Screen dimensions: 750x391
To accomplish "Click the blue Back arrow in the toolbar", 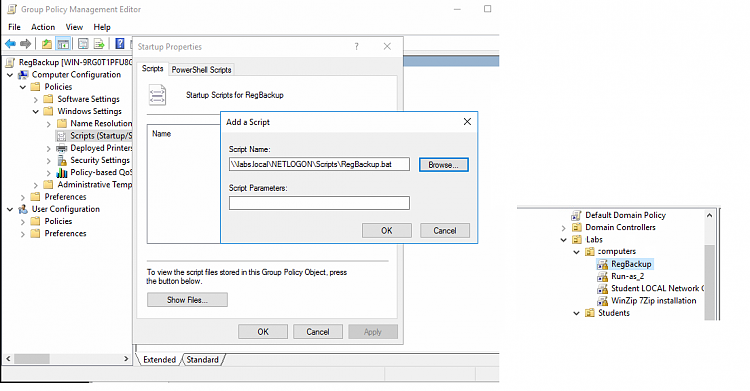I will pyautogui.click(x=10, y=44).
